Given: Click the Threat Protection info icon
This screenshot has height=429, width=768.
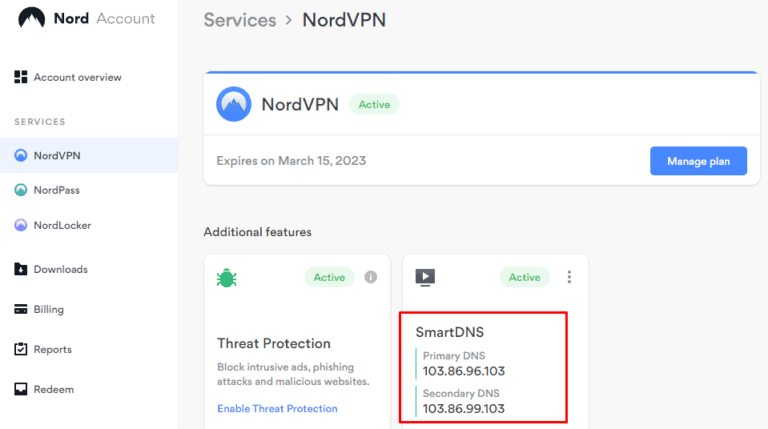Looking at the screenshot, I should click(370, 277).
